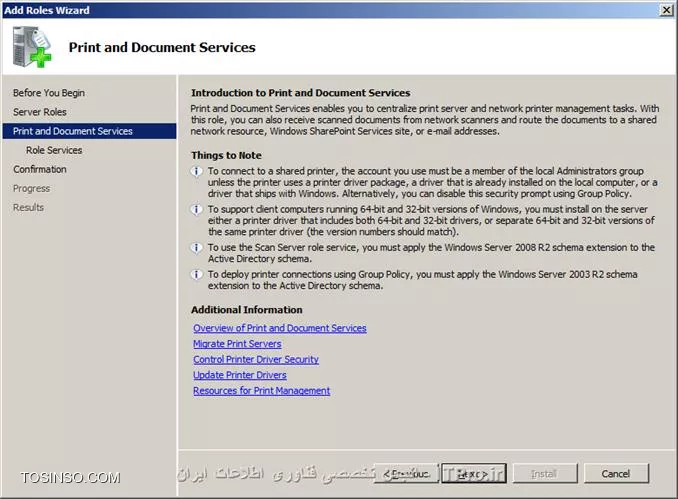678x499 pixels.
Task: Click info icon beside Scan Server note
Action: pyautogui.click(x=197, y=248)
